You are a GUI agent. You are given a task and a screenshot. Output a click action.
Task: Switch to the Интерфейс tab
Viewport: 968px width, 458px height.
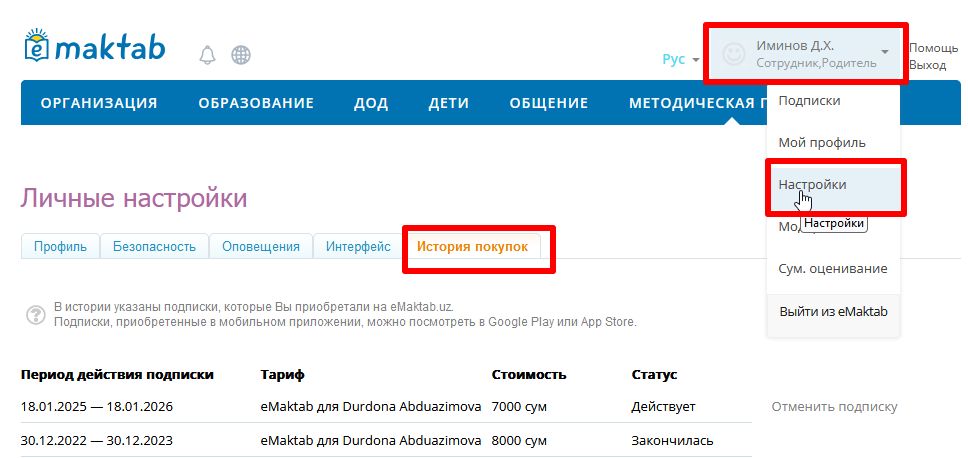[358, 247]
